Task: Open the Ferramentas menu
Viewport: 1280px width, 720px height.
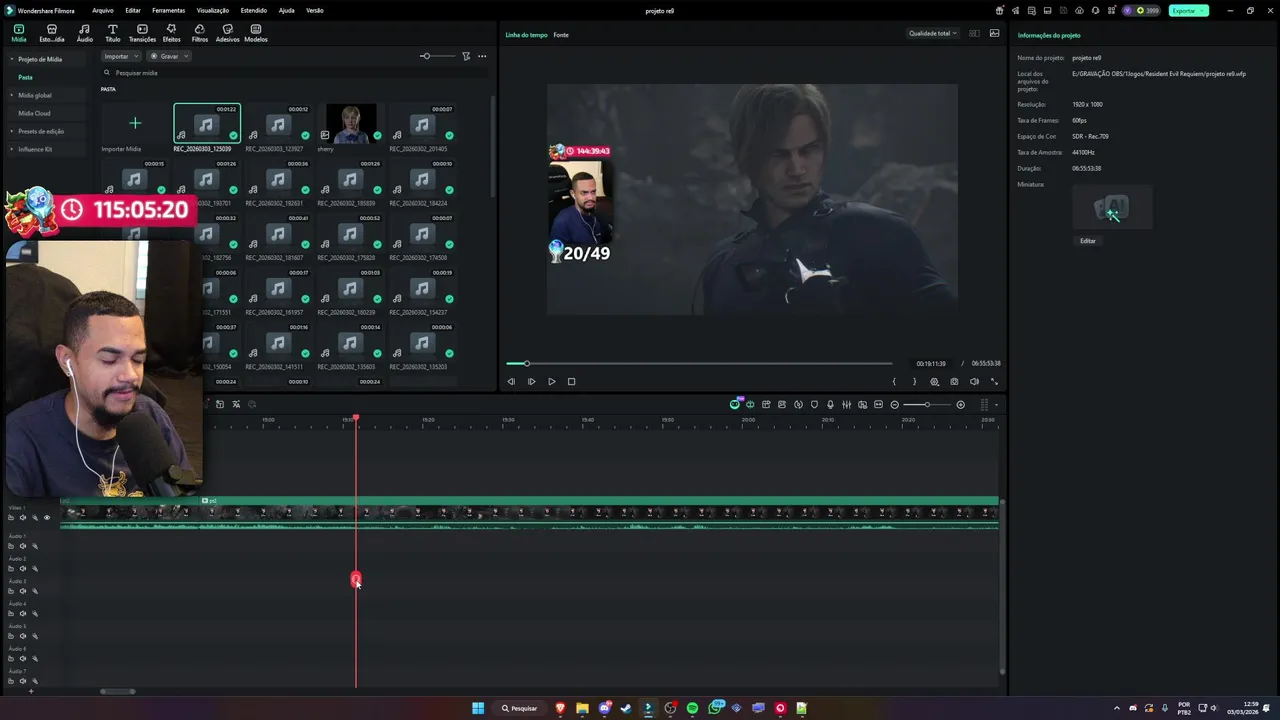Action: coord(168,10)
